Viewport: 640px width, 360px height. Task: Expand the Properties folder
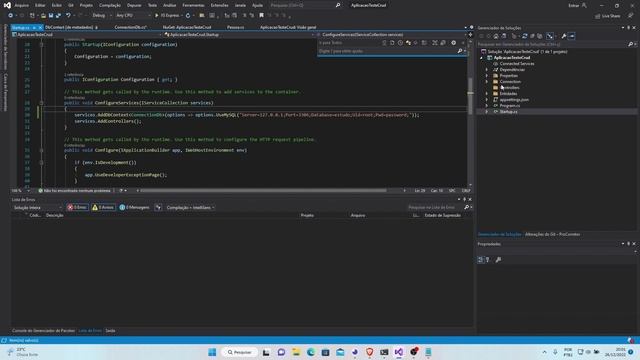487,76
